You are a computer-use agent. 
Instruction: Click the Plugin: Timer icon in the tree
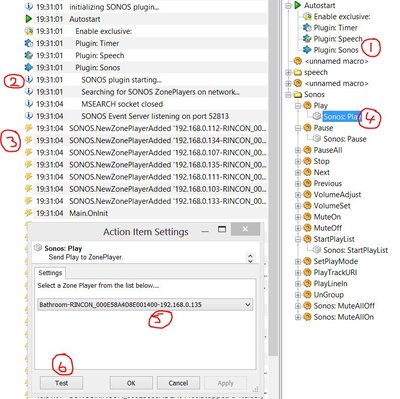tap(307, 28)
